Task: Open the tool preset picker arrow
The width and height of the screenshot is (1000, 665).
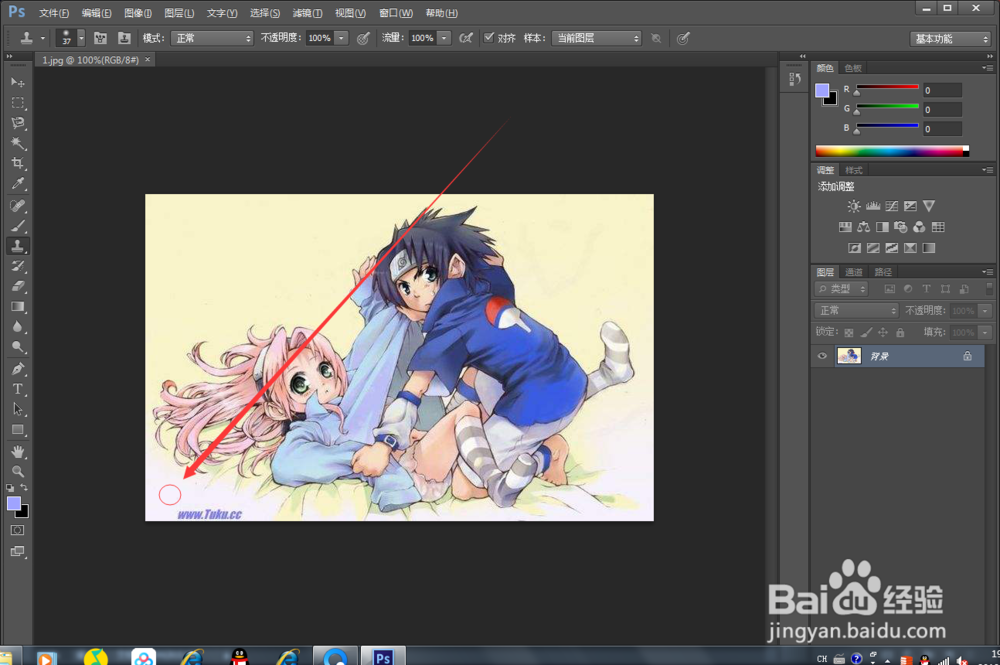Action: coord(43,38)
